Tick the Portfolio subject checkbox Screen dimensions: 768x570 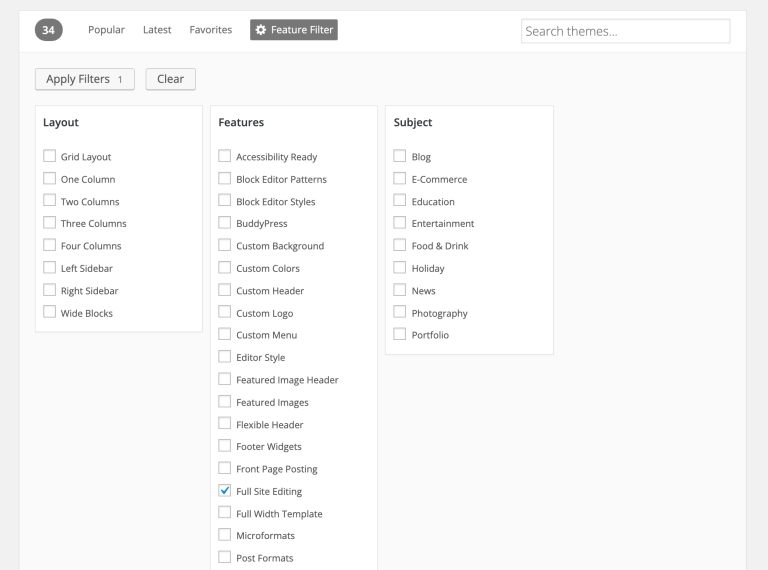400,334
